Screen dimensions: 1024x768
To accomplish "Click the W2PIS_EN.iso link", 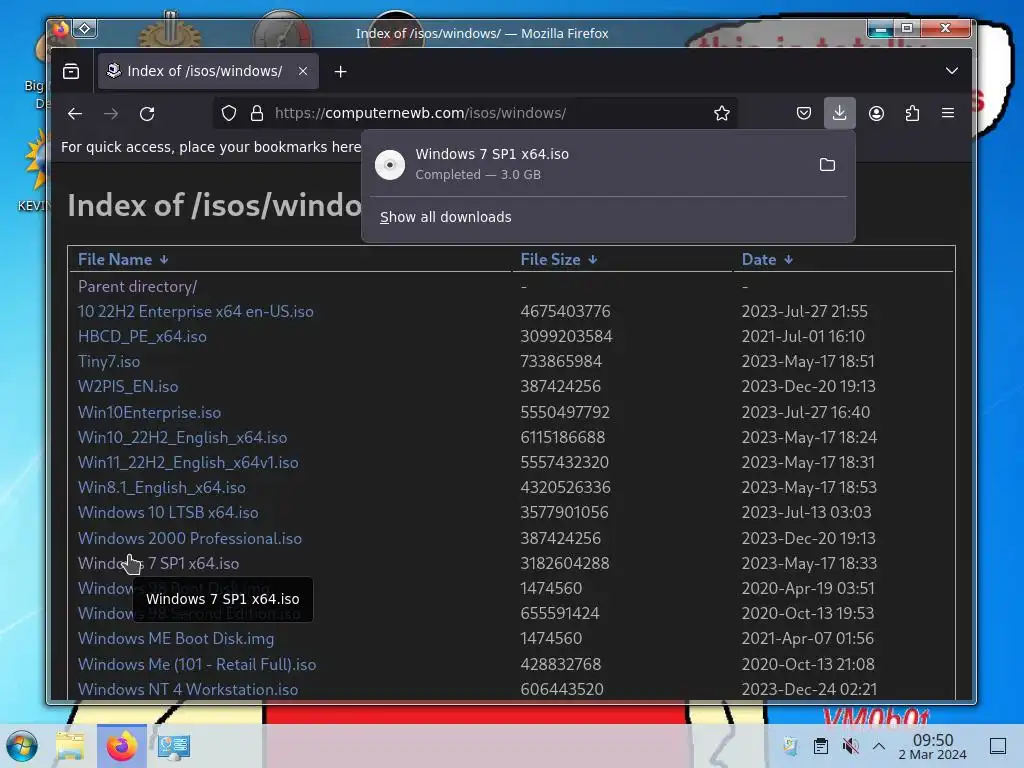I will [127, 387].
